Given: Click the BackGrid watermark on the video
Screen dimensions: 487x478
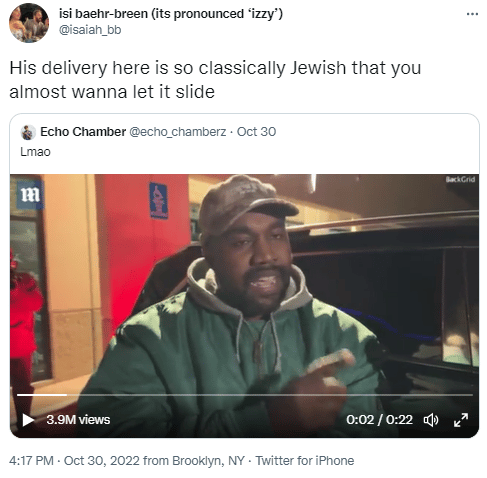Looking at the screenshot, I should coord(460,179).
